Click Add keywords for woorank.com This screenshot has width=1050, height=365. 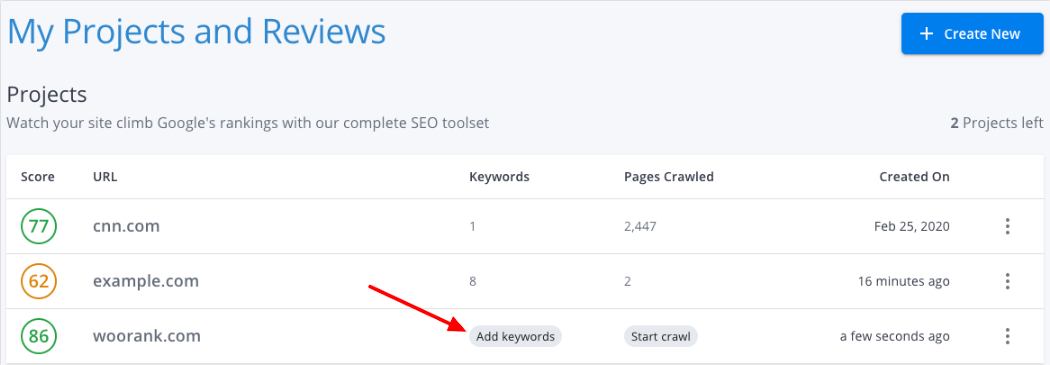click(515, 336)
